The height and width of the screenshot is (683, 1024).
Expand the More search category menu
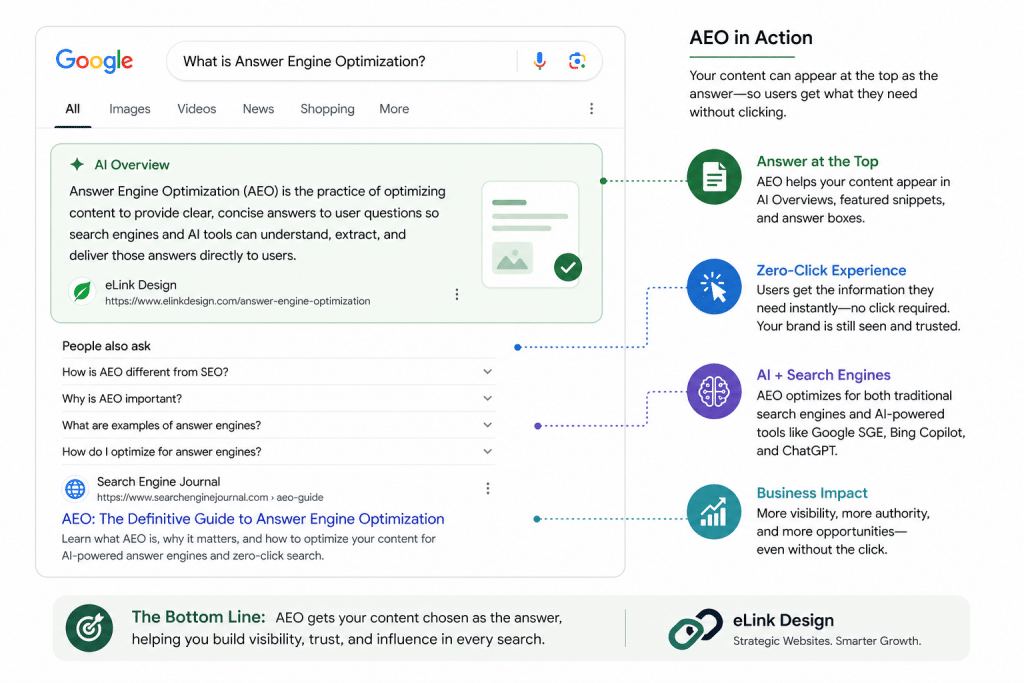393,109
